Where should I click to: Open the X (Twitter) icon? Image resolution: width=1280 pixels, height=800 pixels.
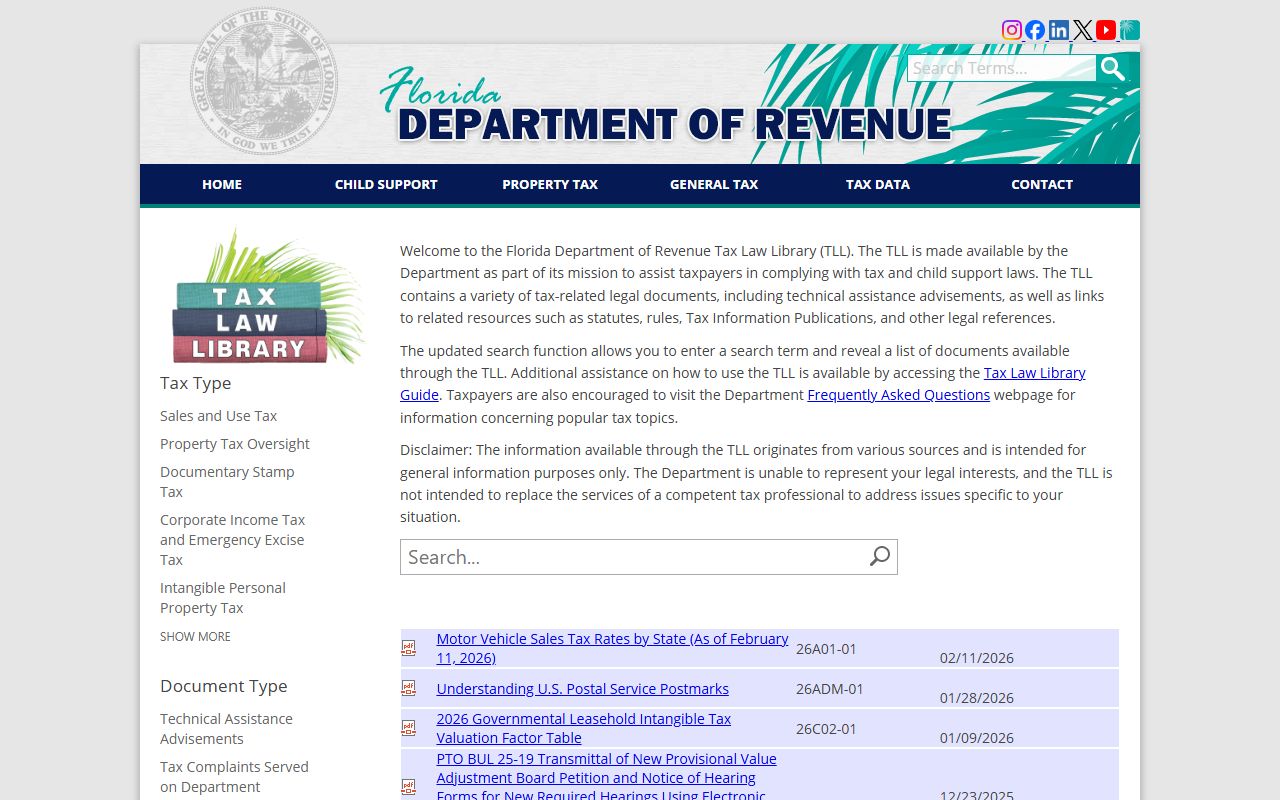[x=1083, y=30]
